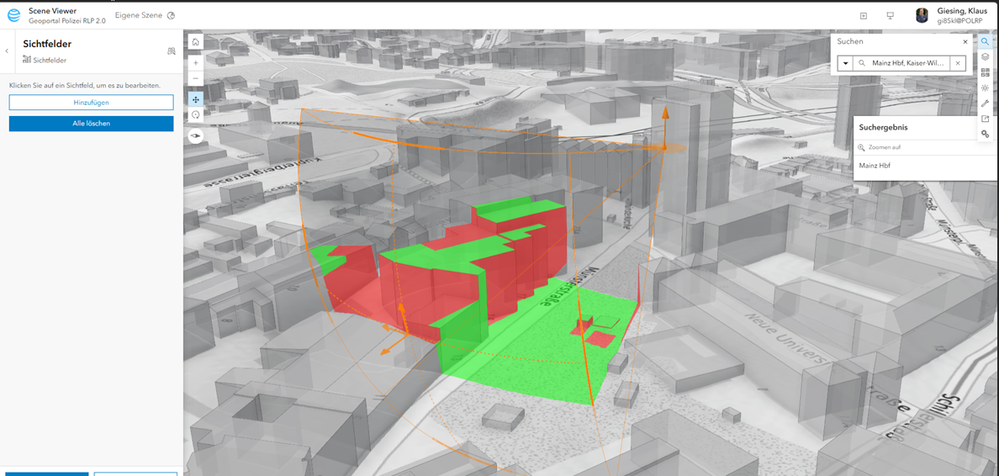999x476 pixels.
Task: Zoom out with the minus button
Action: coord(196,78)
